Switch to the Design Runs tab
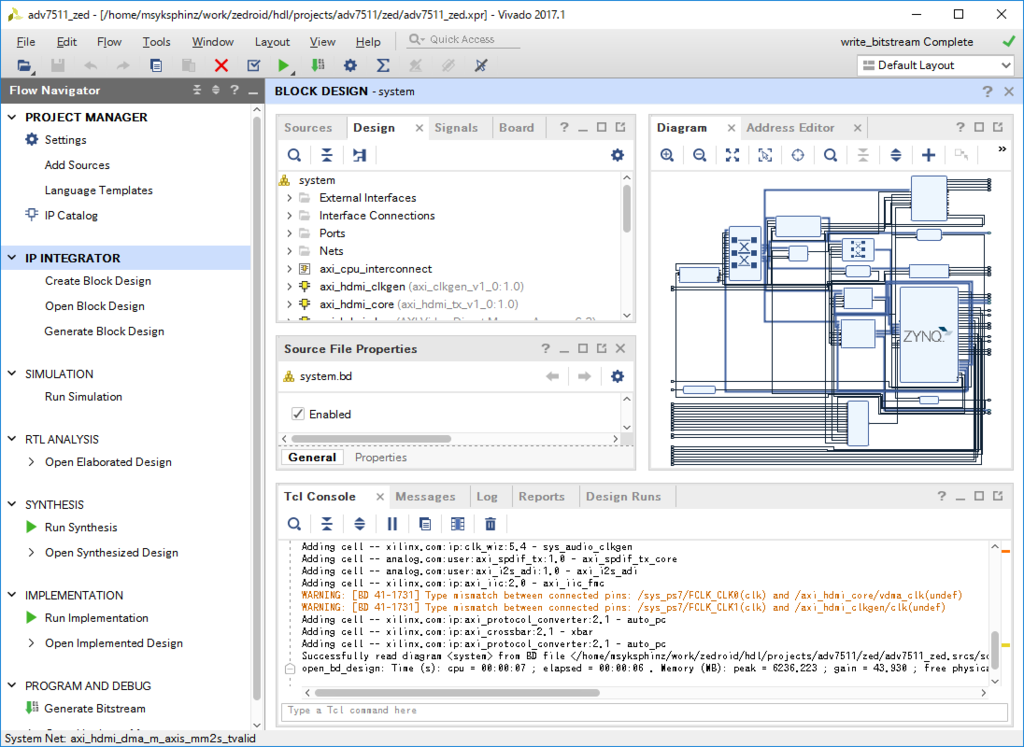The image size is (1024, 747). coord(623,496)
